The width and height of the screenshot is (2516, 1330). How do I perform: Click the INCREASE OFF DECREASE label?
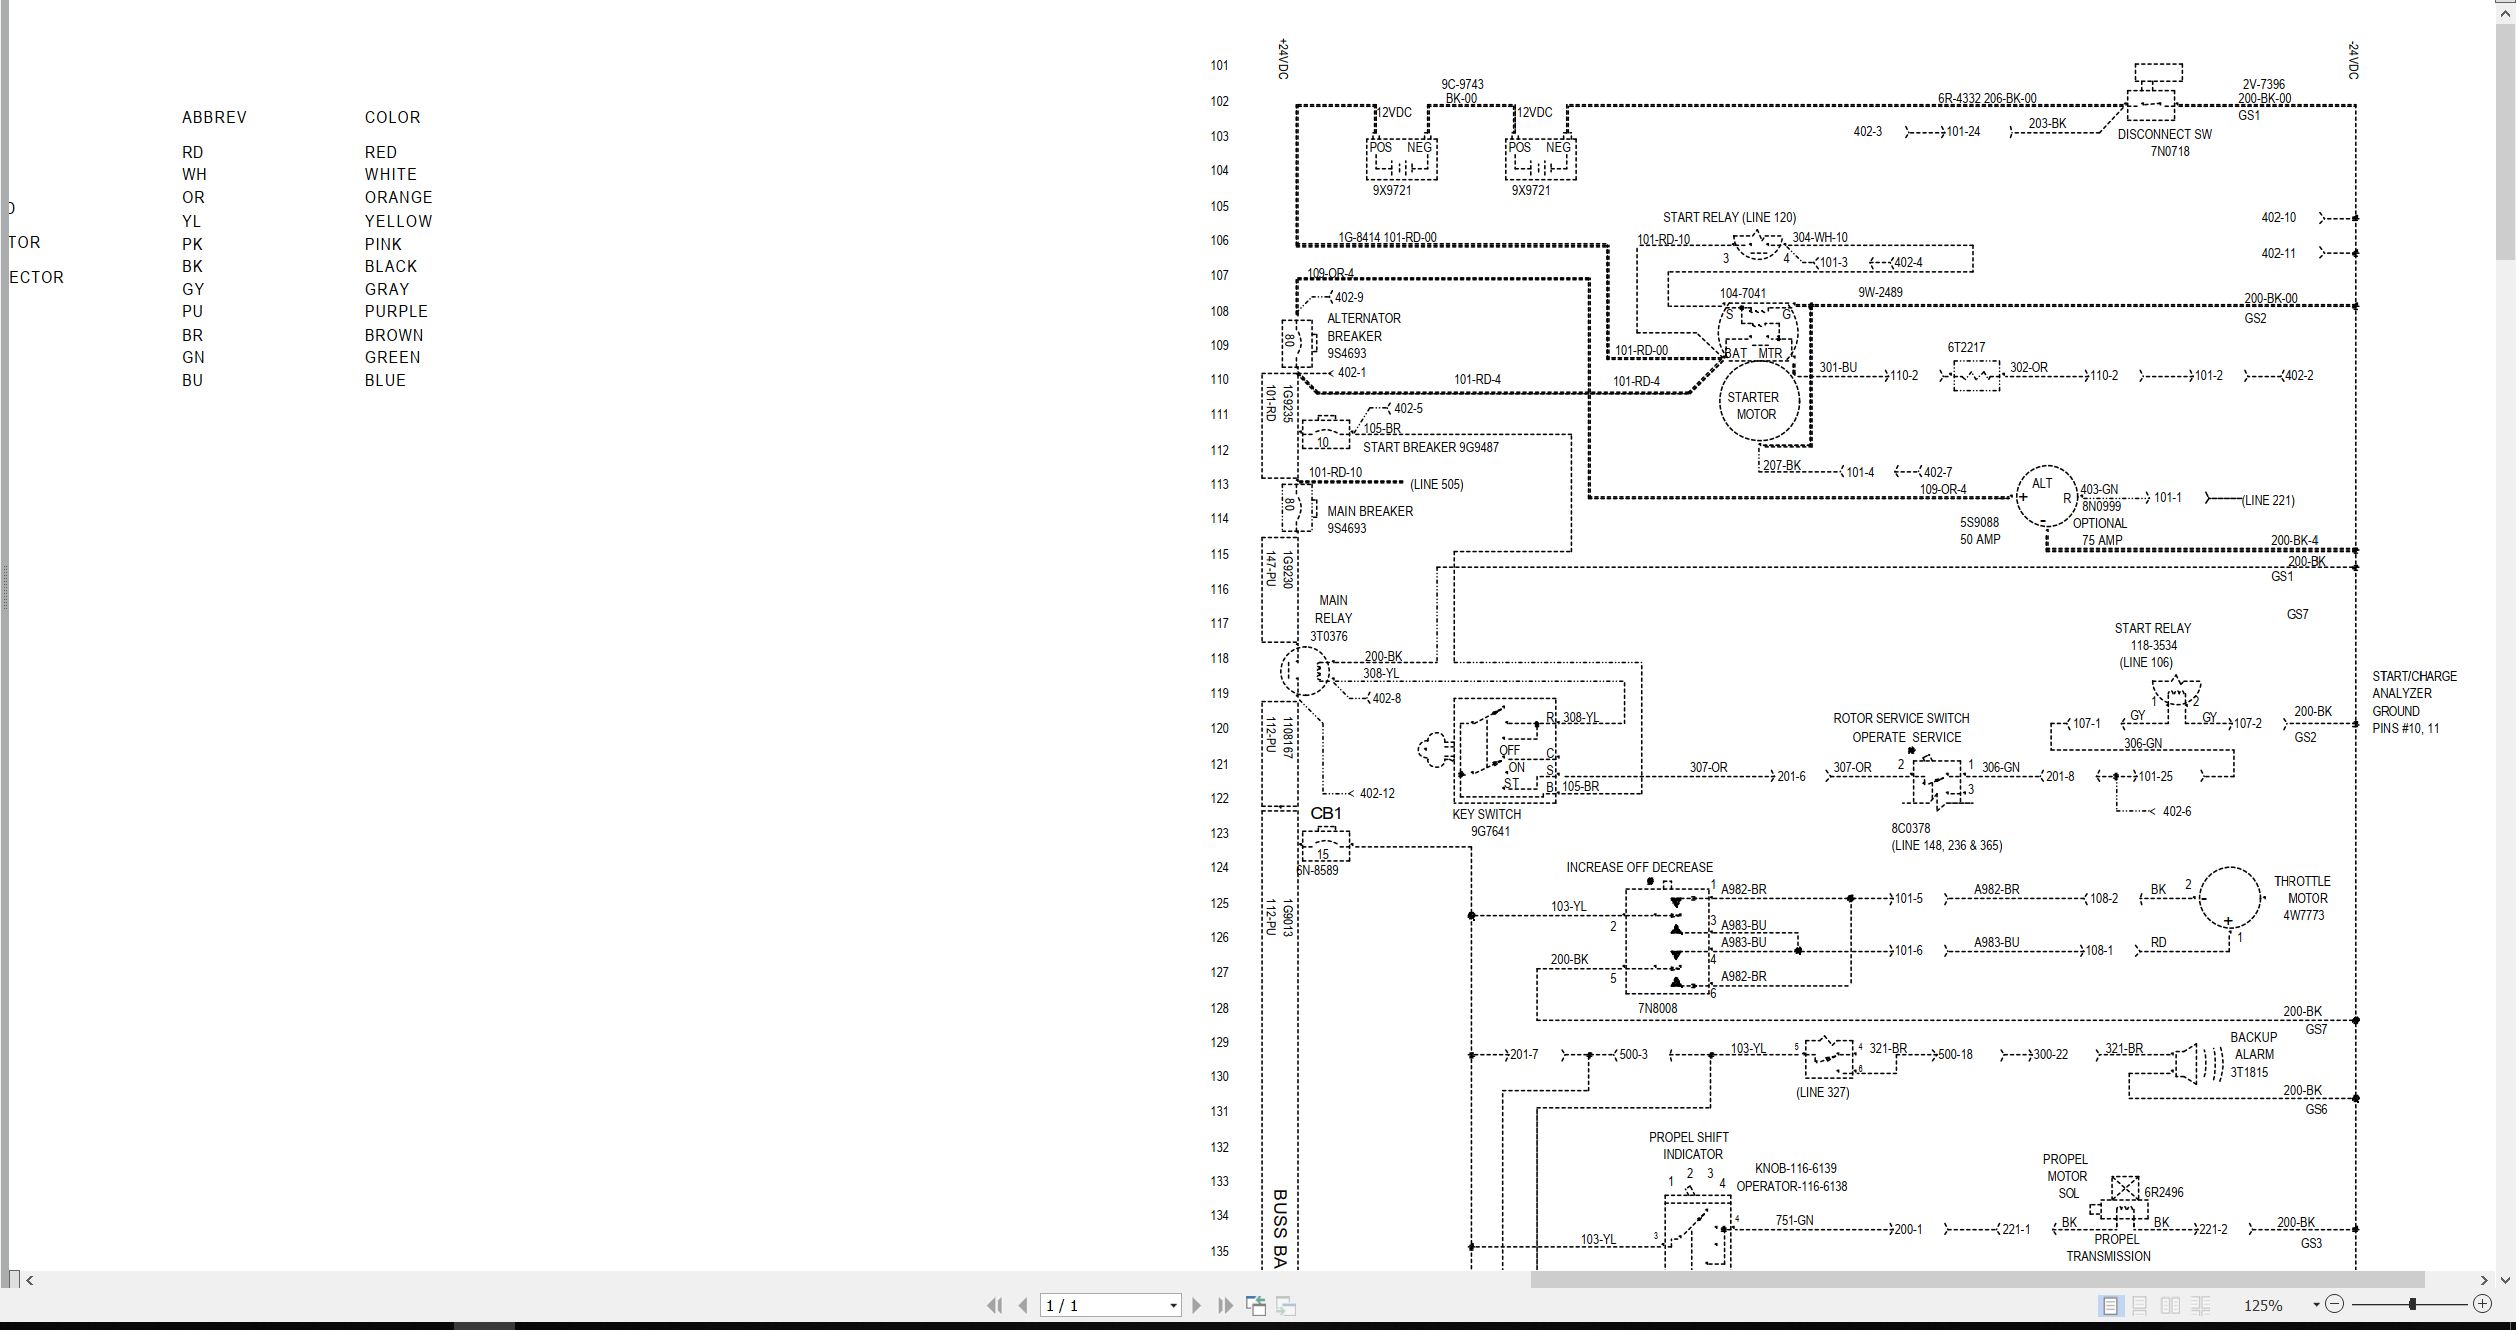pos(1639,867)
